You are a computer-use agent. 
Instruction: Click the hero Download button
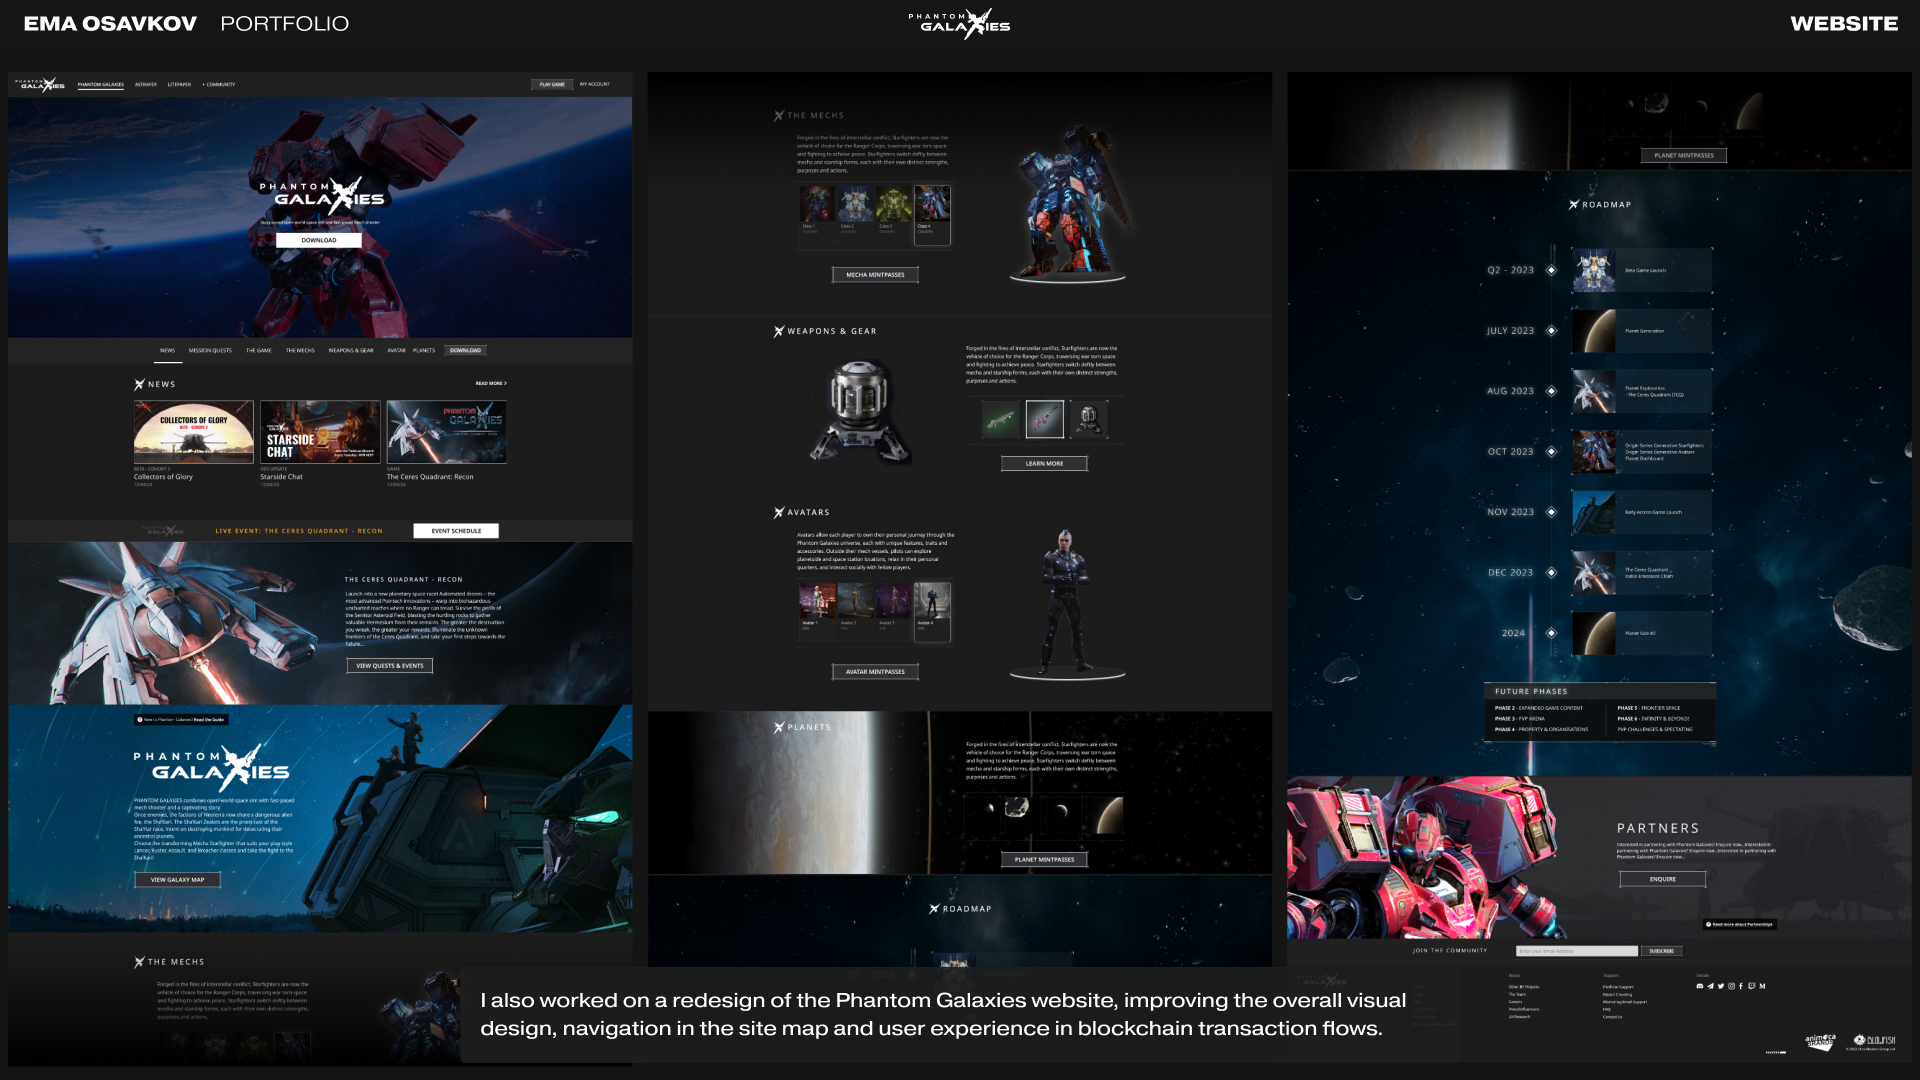(x=319, y=241)
